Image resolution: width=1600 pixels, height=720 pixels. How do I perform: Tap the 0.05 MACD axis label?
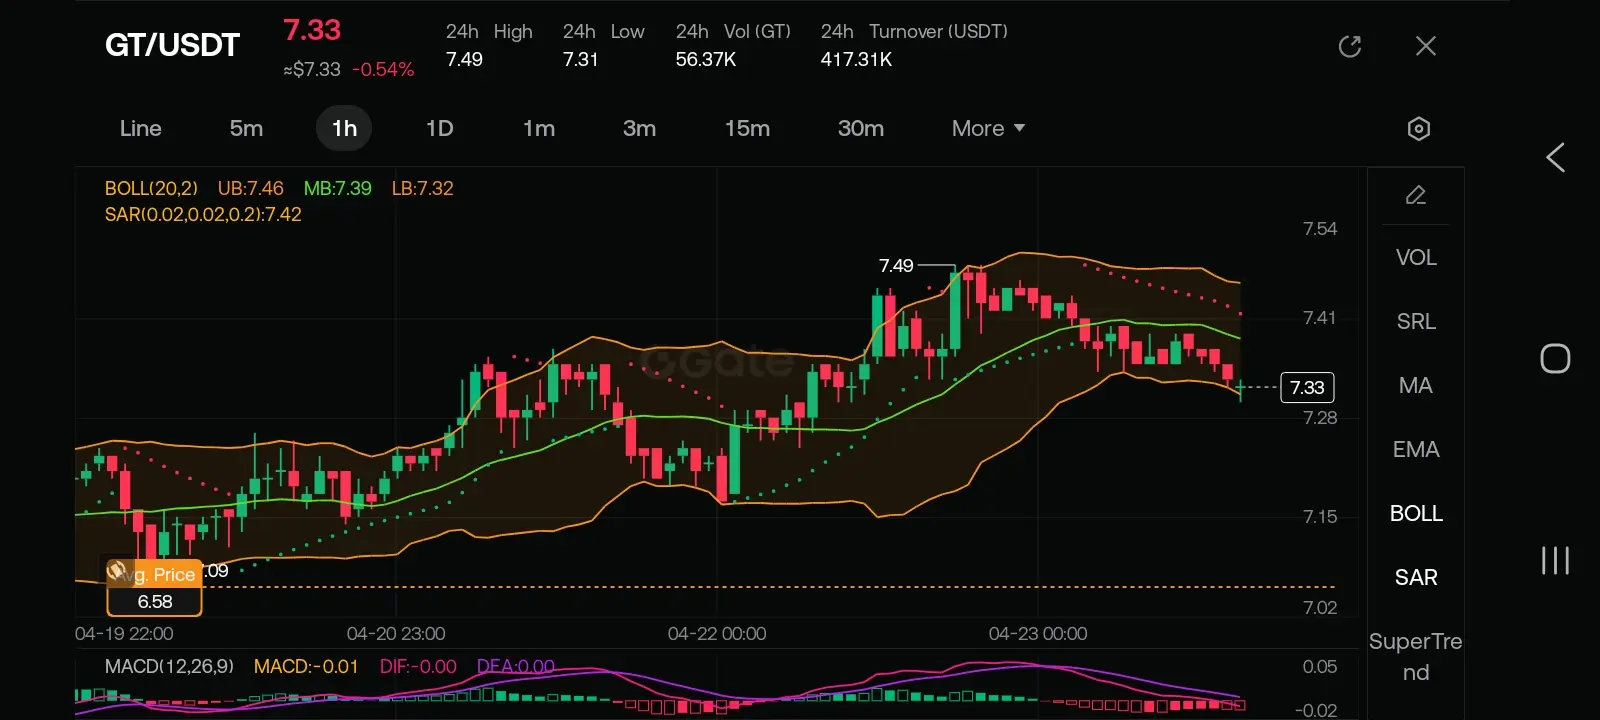1320,667
